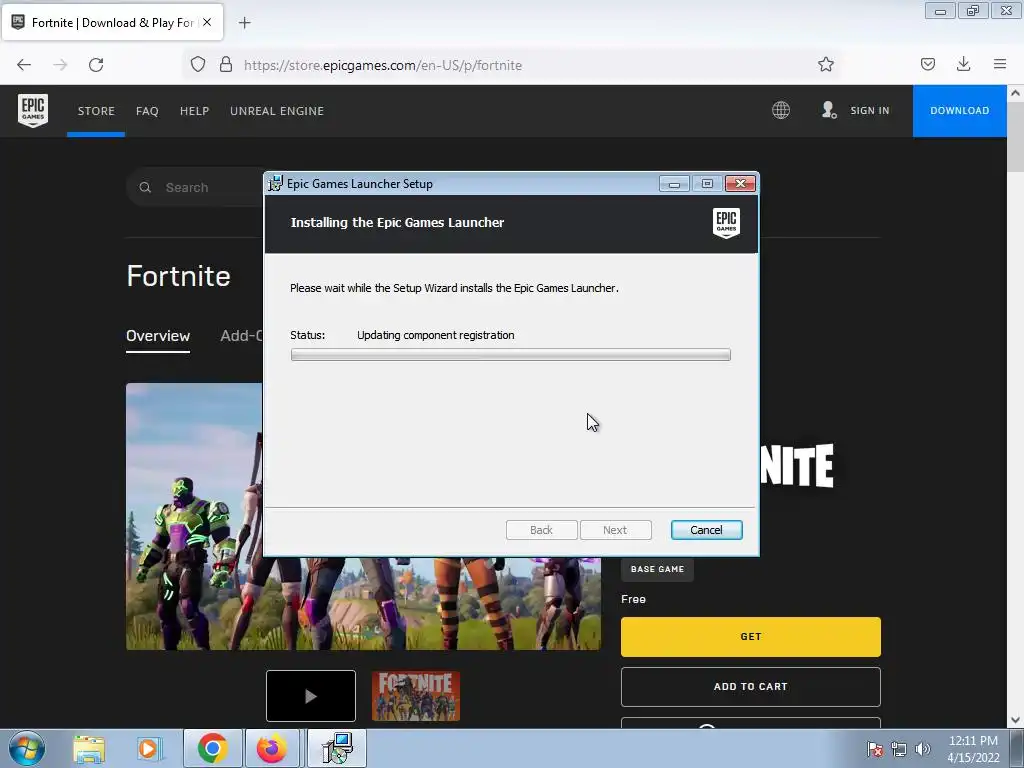The height and width of the screenshot is (768, 1024).
Task: Launch the media player taskbar icon
Action: (x=150, y=749)
